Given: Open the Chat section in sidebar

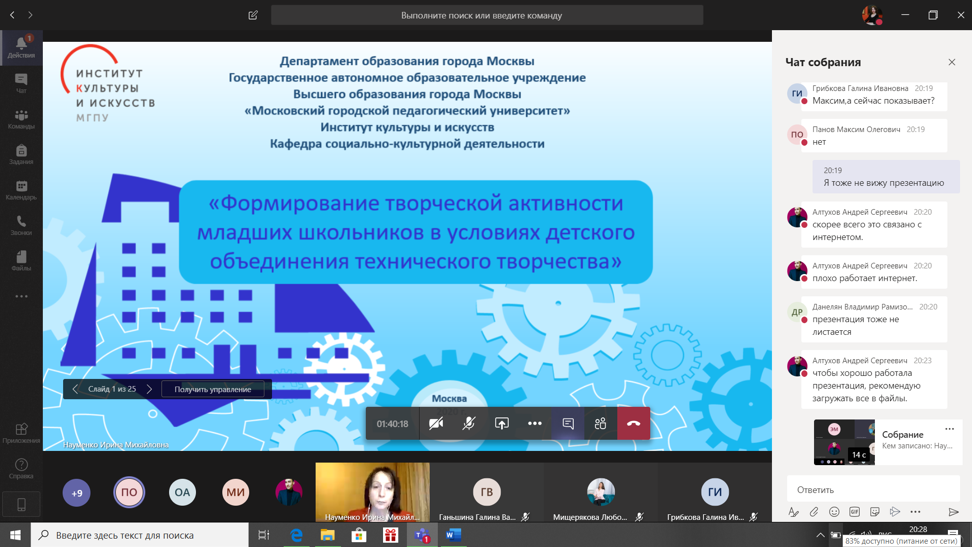Looking at the screenshot, I should coord(21,83).
